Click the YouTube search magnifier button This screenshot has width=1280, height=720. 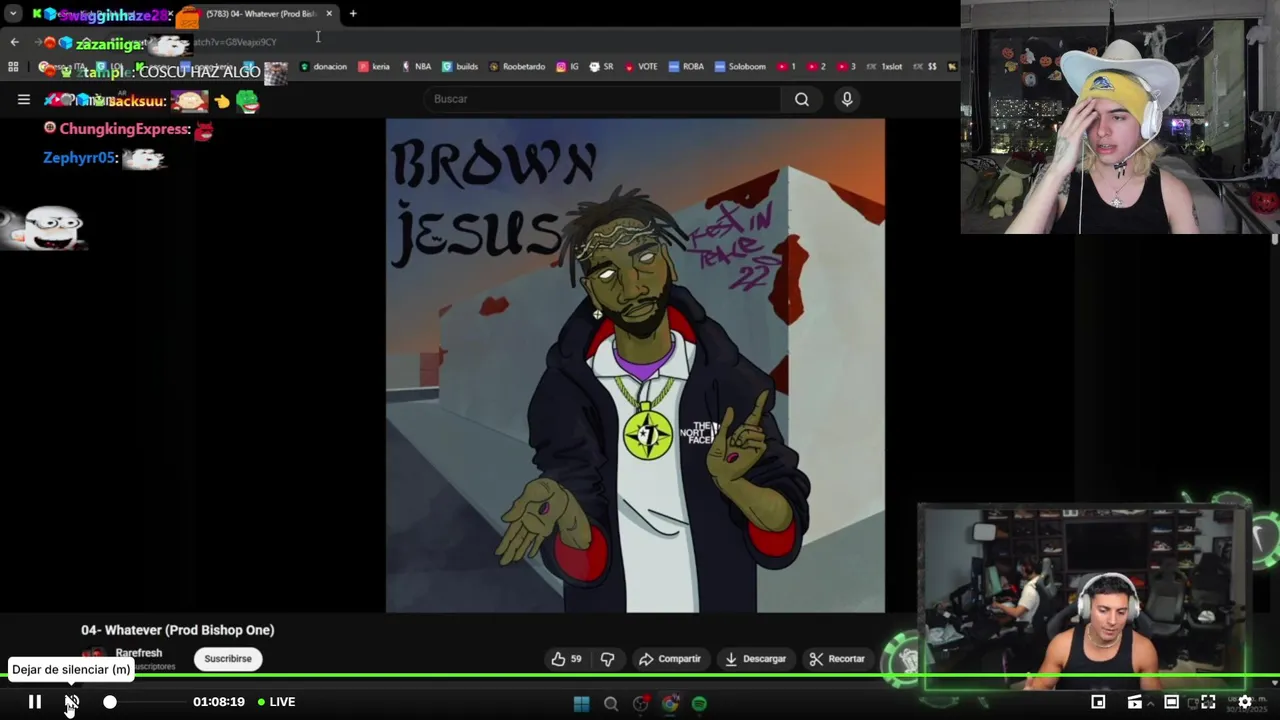click(802, 99)
